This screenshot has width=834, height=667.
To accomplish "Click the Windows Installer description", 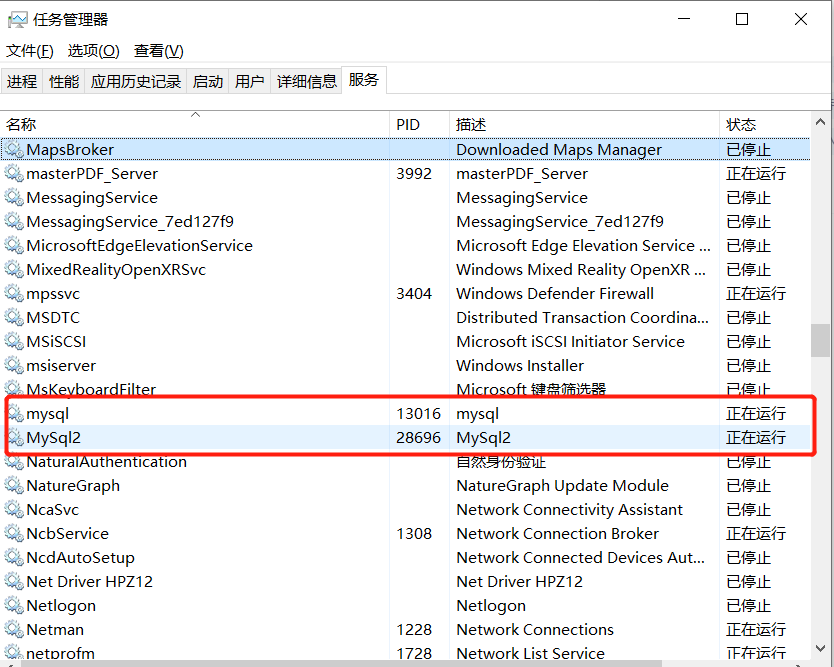I will click(520, 365).
